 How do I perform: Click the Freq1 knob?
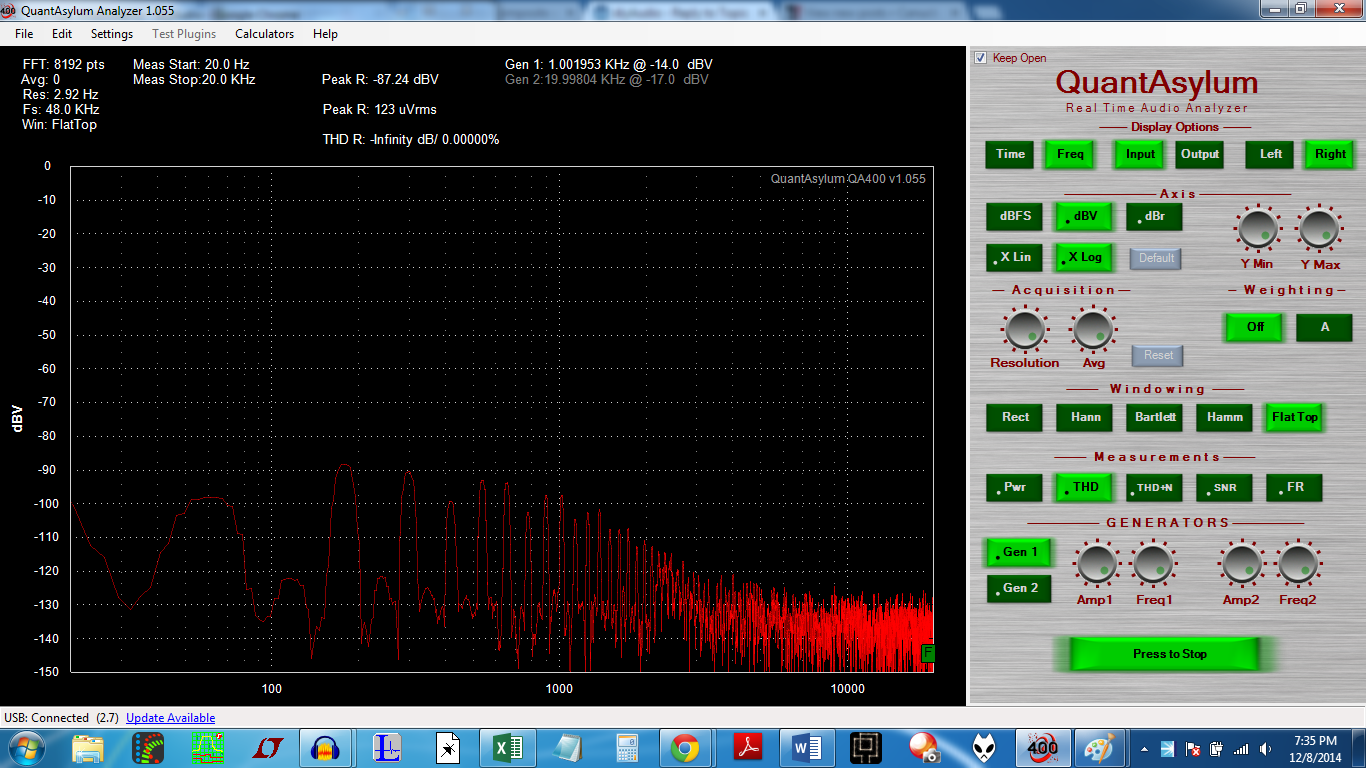coord(1153,565)
